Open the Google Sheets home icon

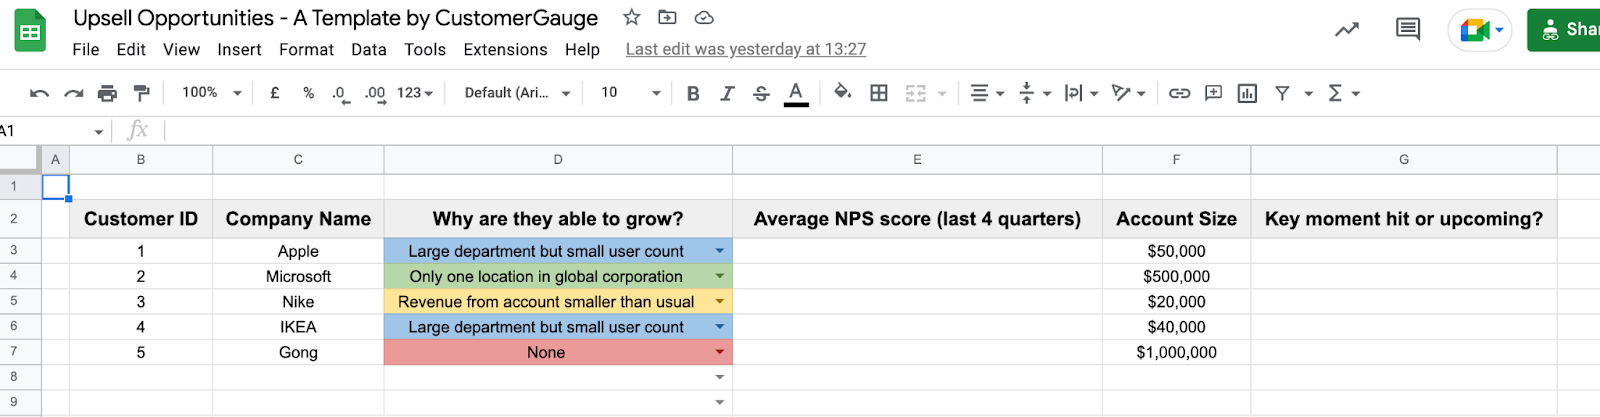(x=30, y=31)
